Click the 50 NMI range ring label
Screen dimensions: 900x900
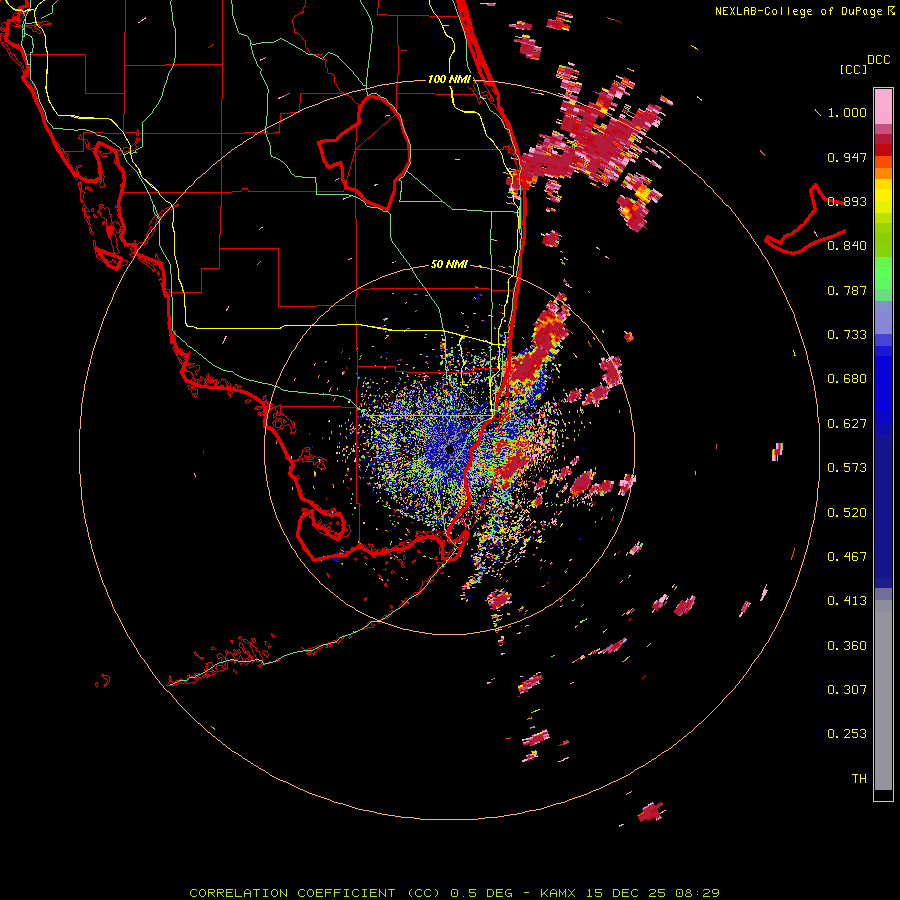[449, 265]
